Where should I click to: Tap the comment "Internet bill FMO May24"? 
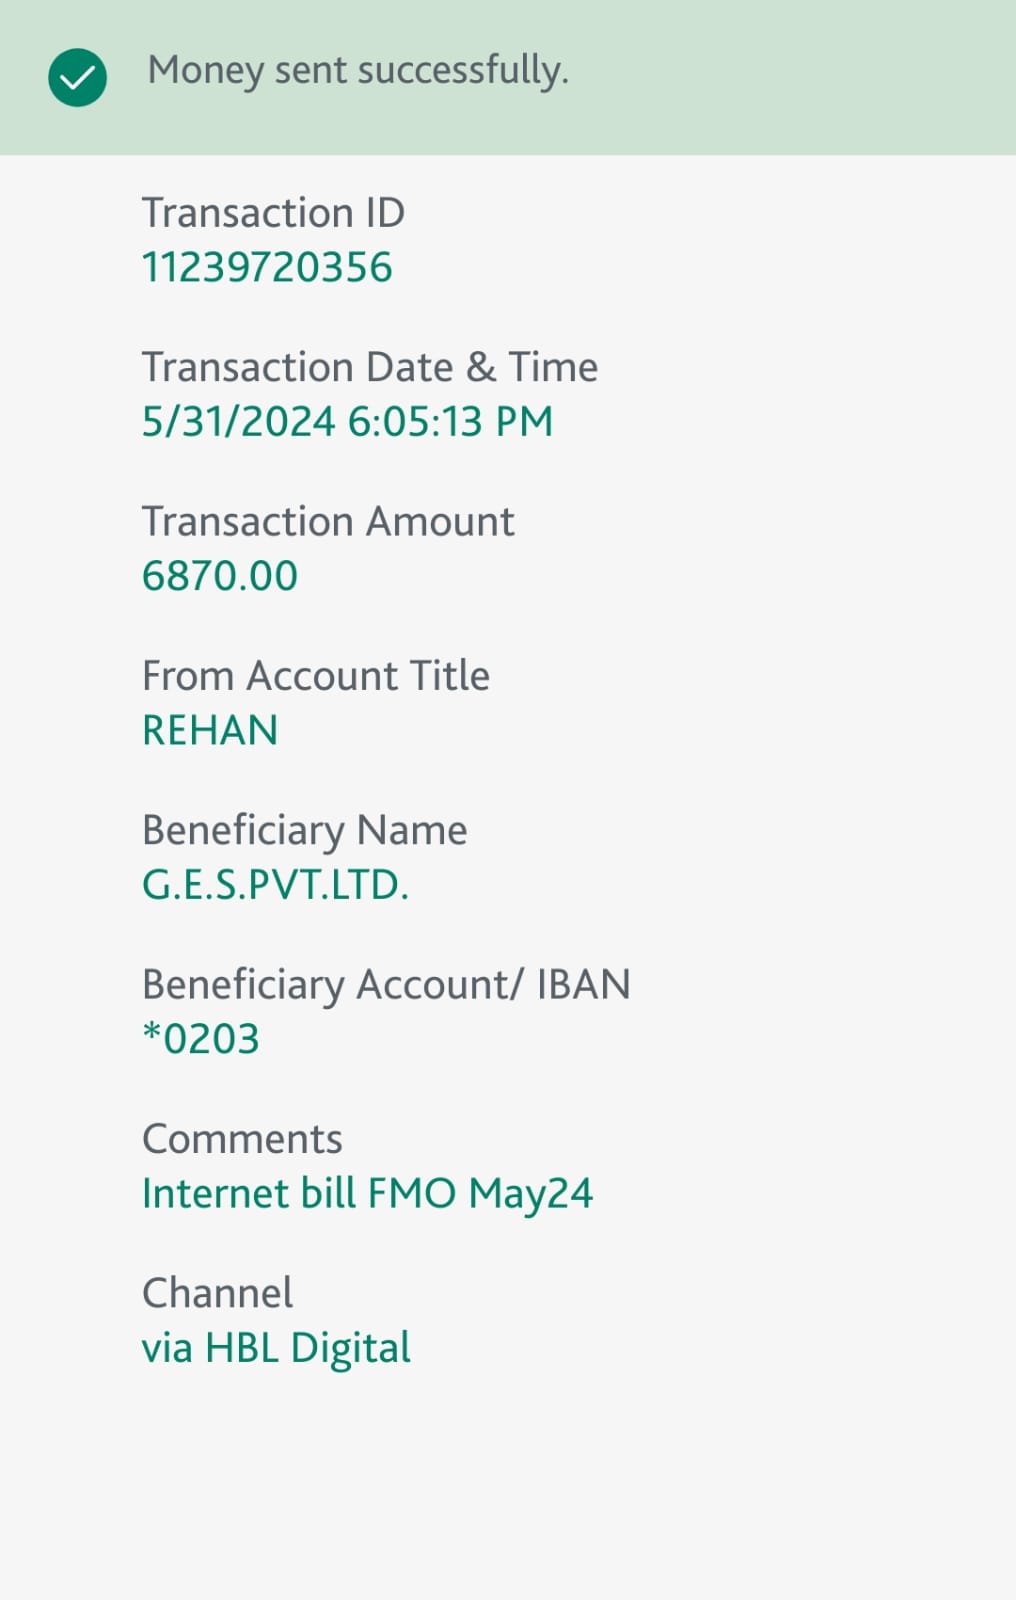click(x=367, y=1193)
